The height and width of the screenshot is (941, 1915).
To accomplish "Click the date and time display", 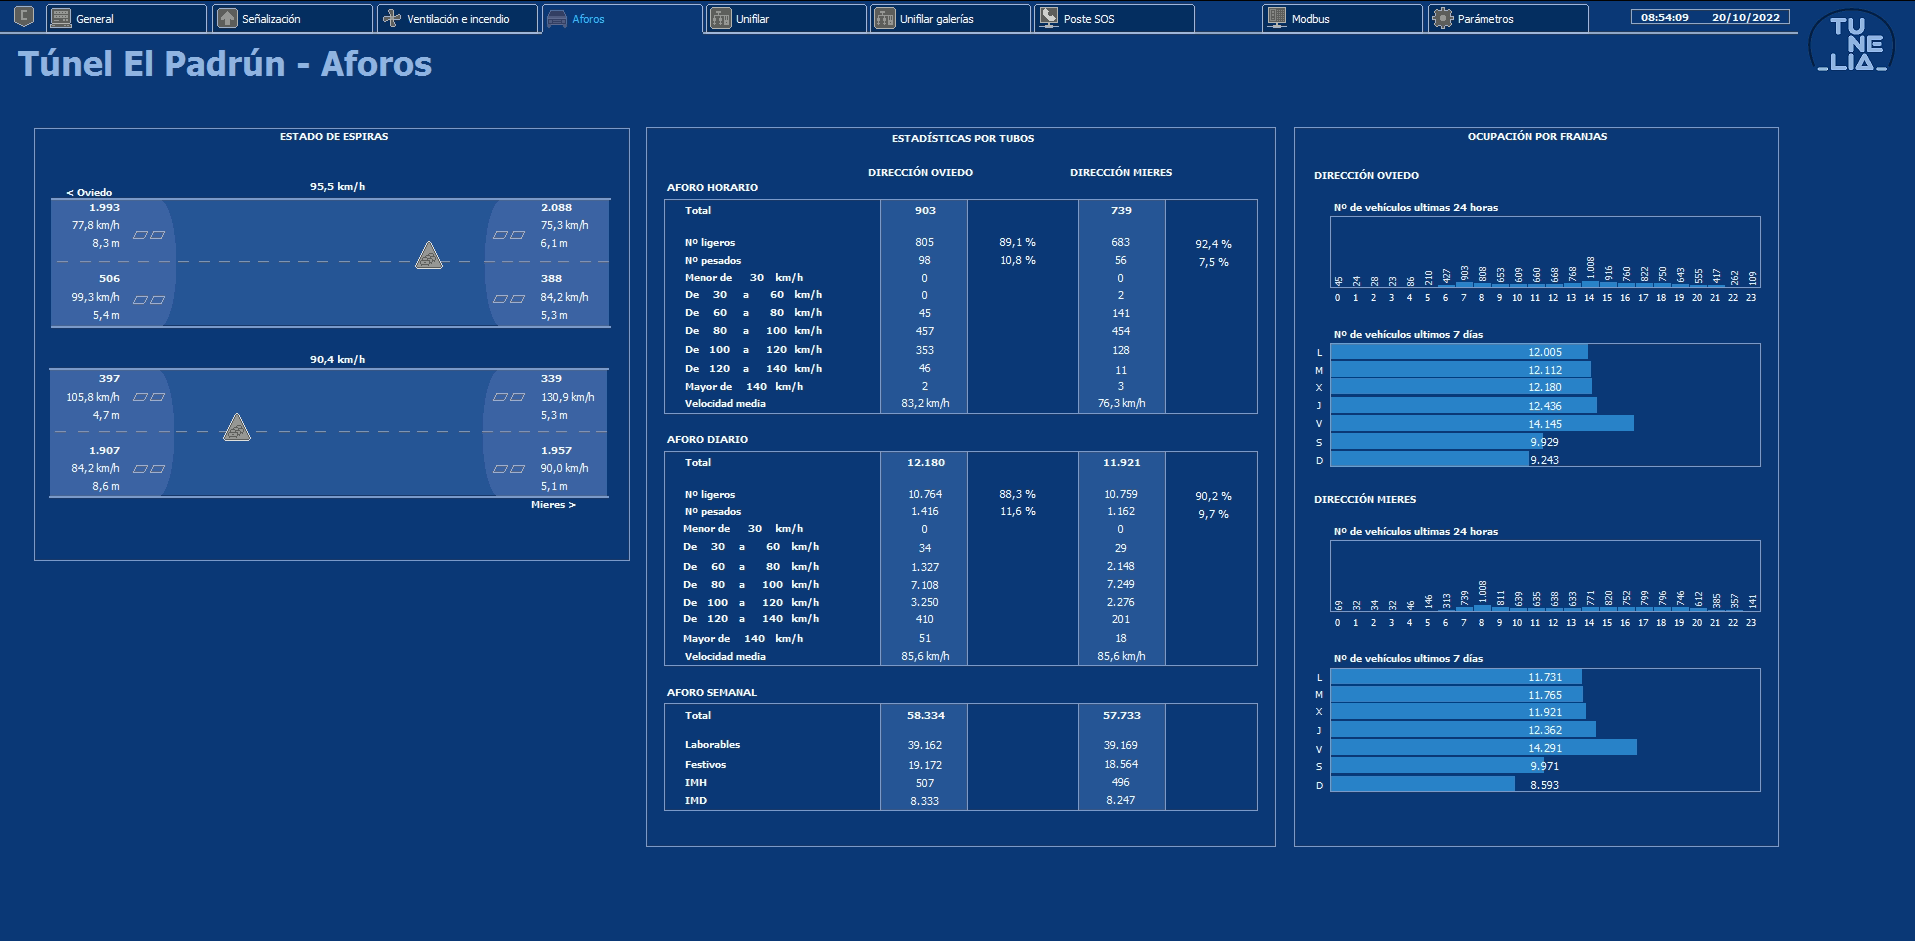I will coord(1710,17).
